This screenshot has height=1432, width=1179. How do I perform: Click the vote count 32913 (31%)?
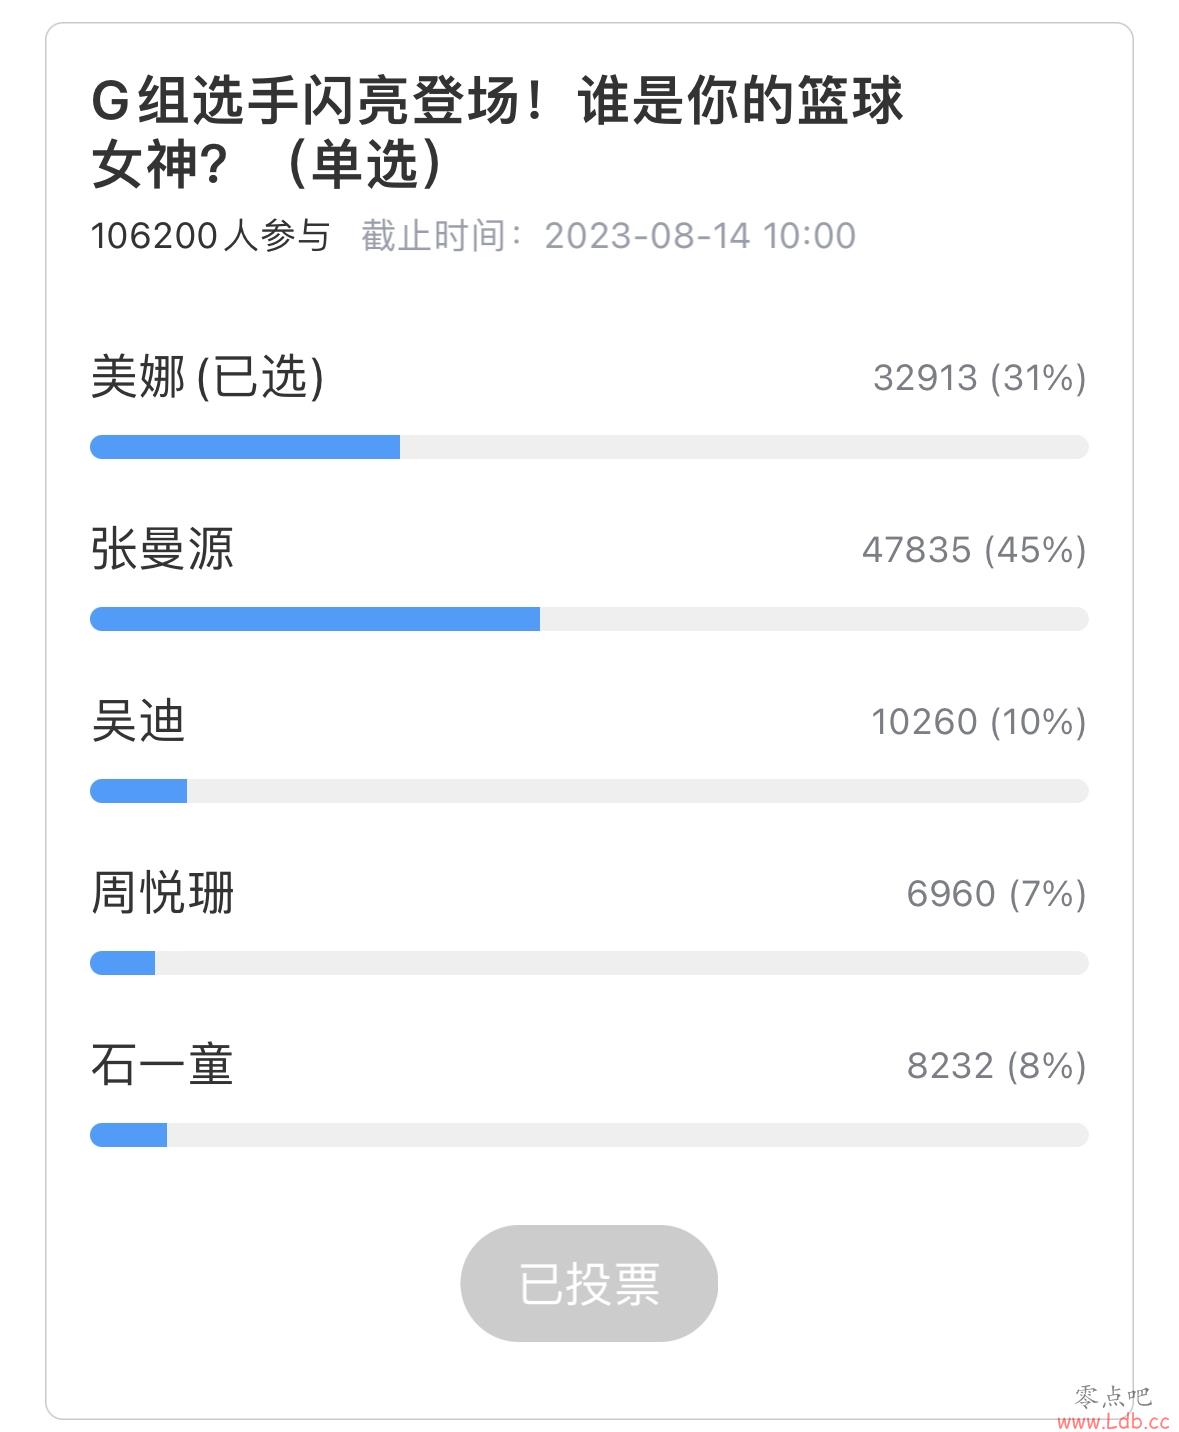tap(980, 378)
